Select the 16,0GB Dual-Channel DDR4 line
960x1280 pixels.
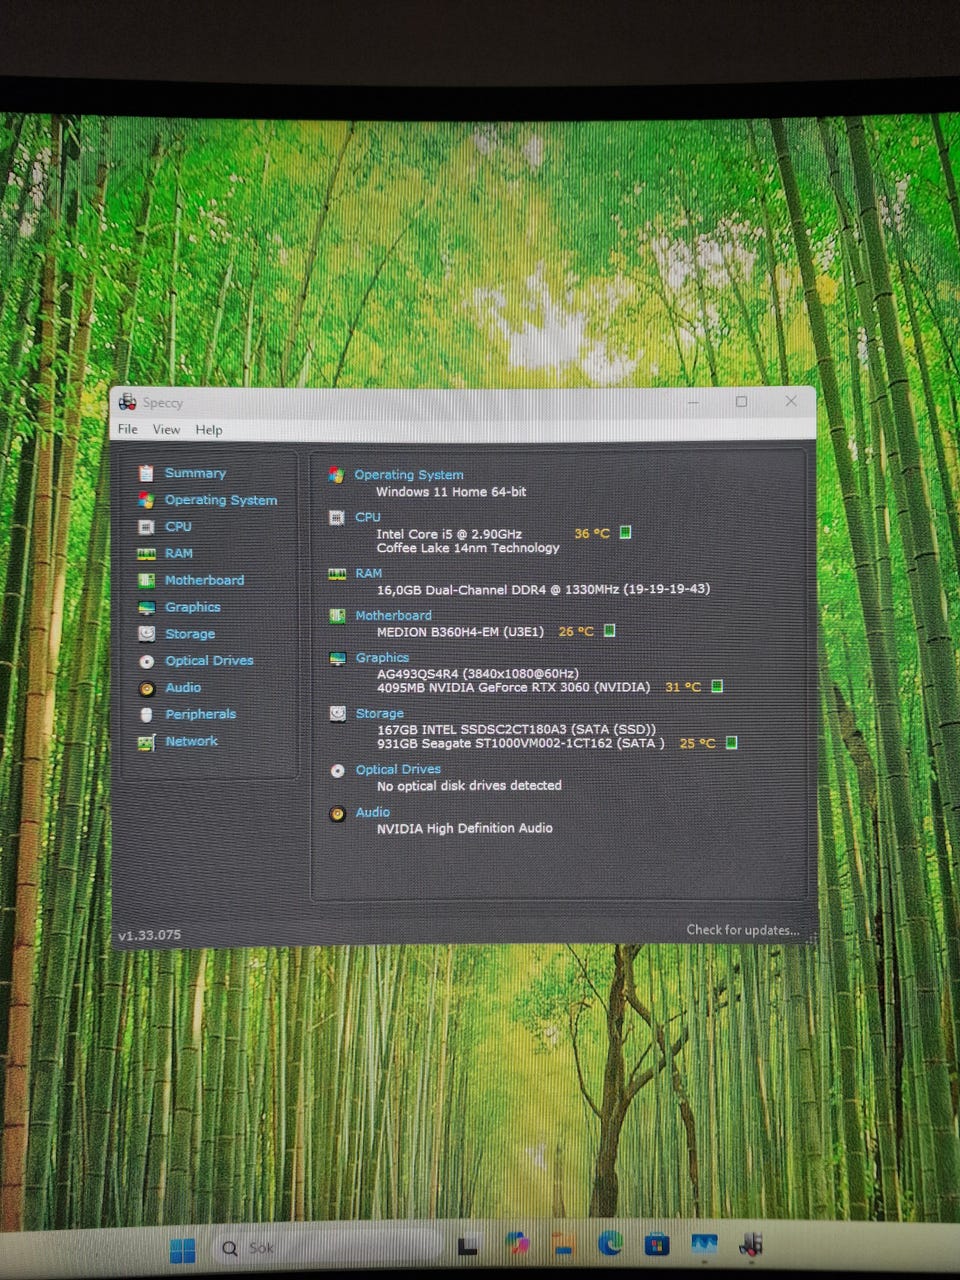coord(543,589)
